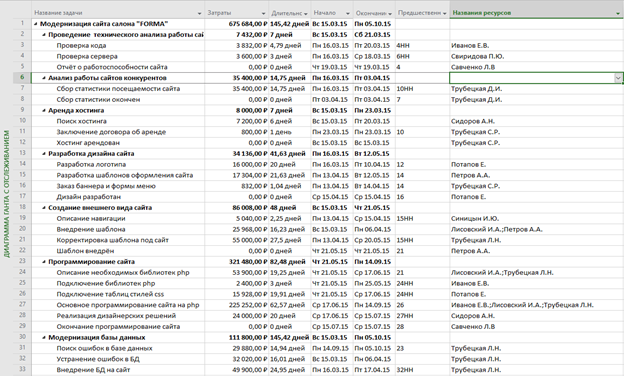The image size is (624, 376).
Task: Select task Подключение библиотек php
Action: click(106, 283)
